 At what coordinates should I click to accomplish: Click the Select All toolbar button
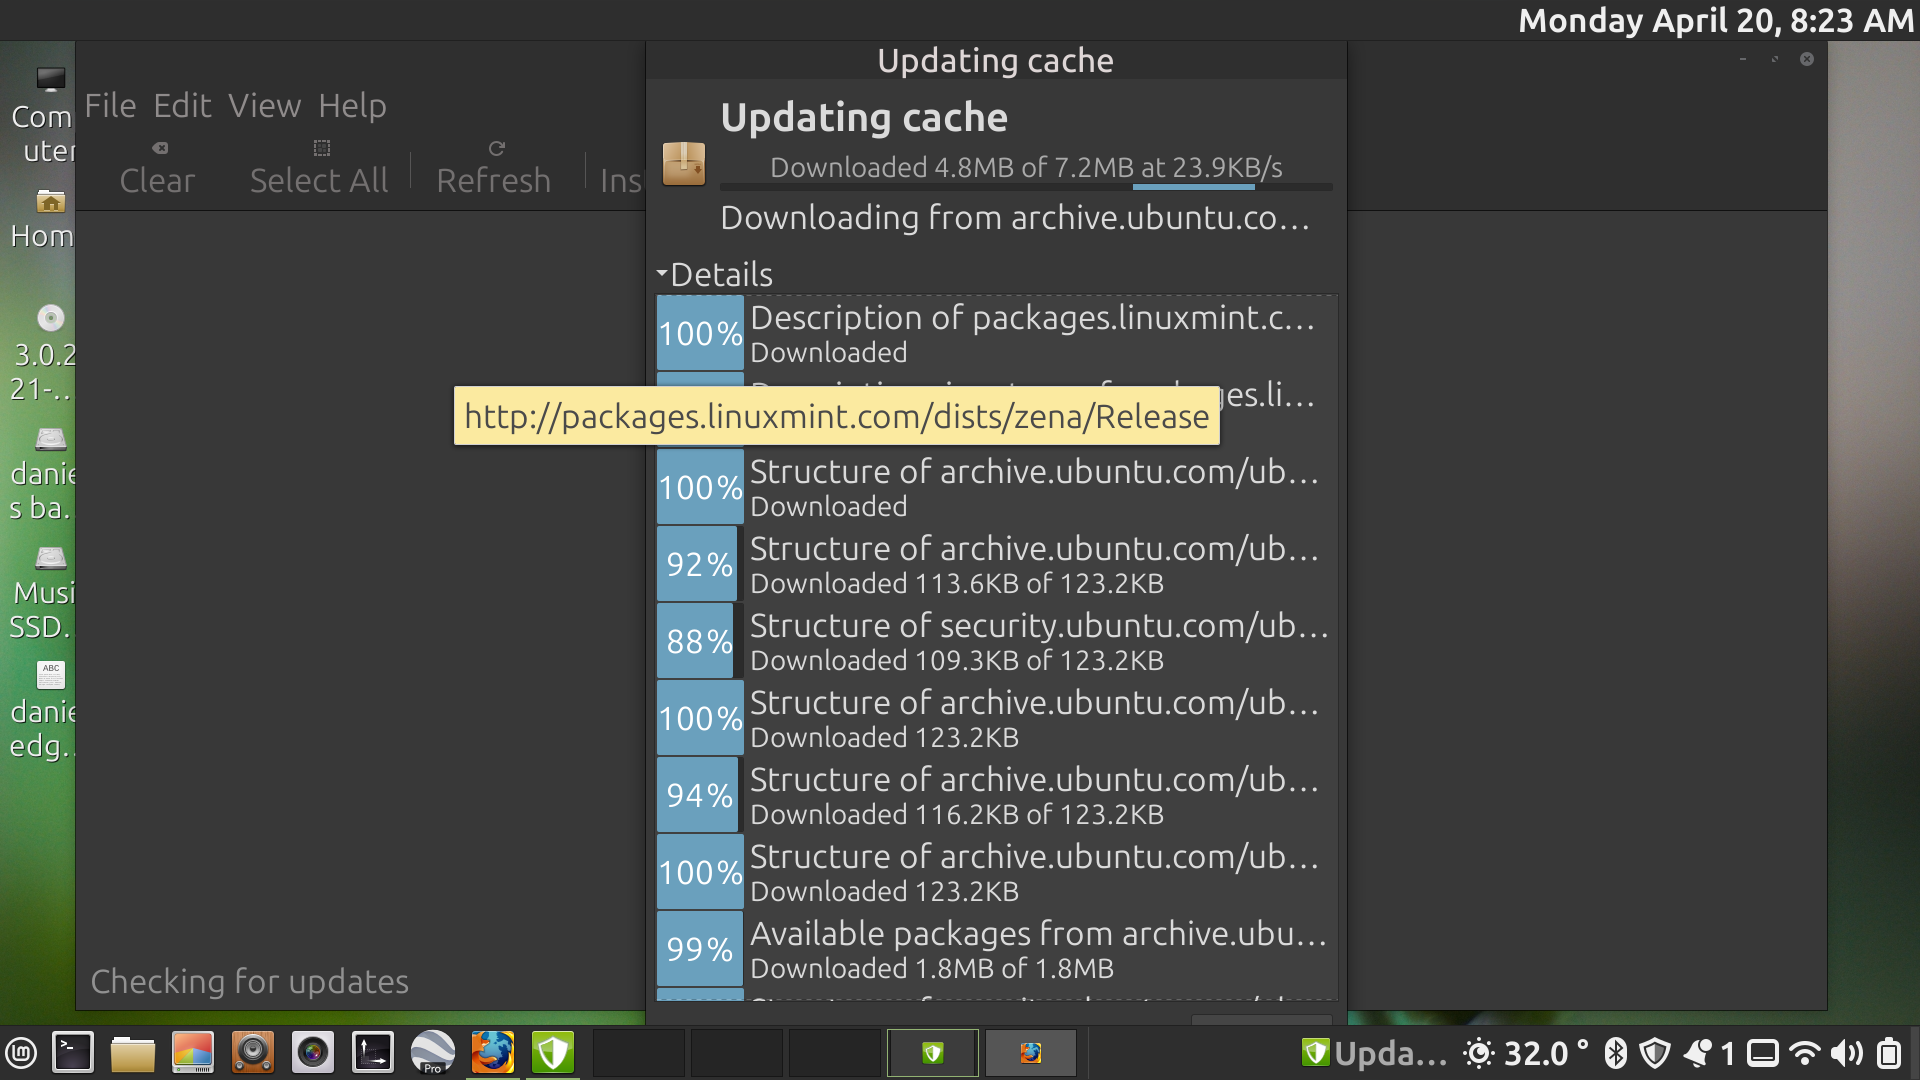(x=319, y=168)
